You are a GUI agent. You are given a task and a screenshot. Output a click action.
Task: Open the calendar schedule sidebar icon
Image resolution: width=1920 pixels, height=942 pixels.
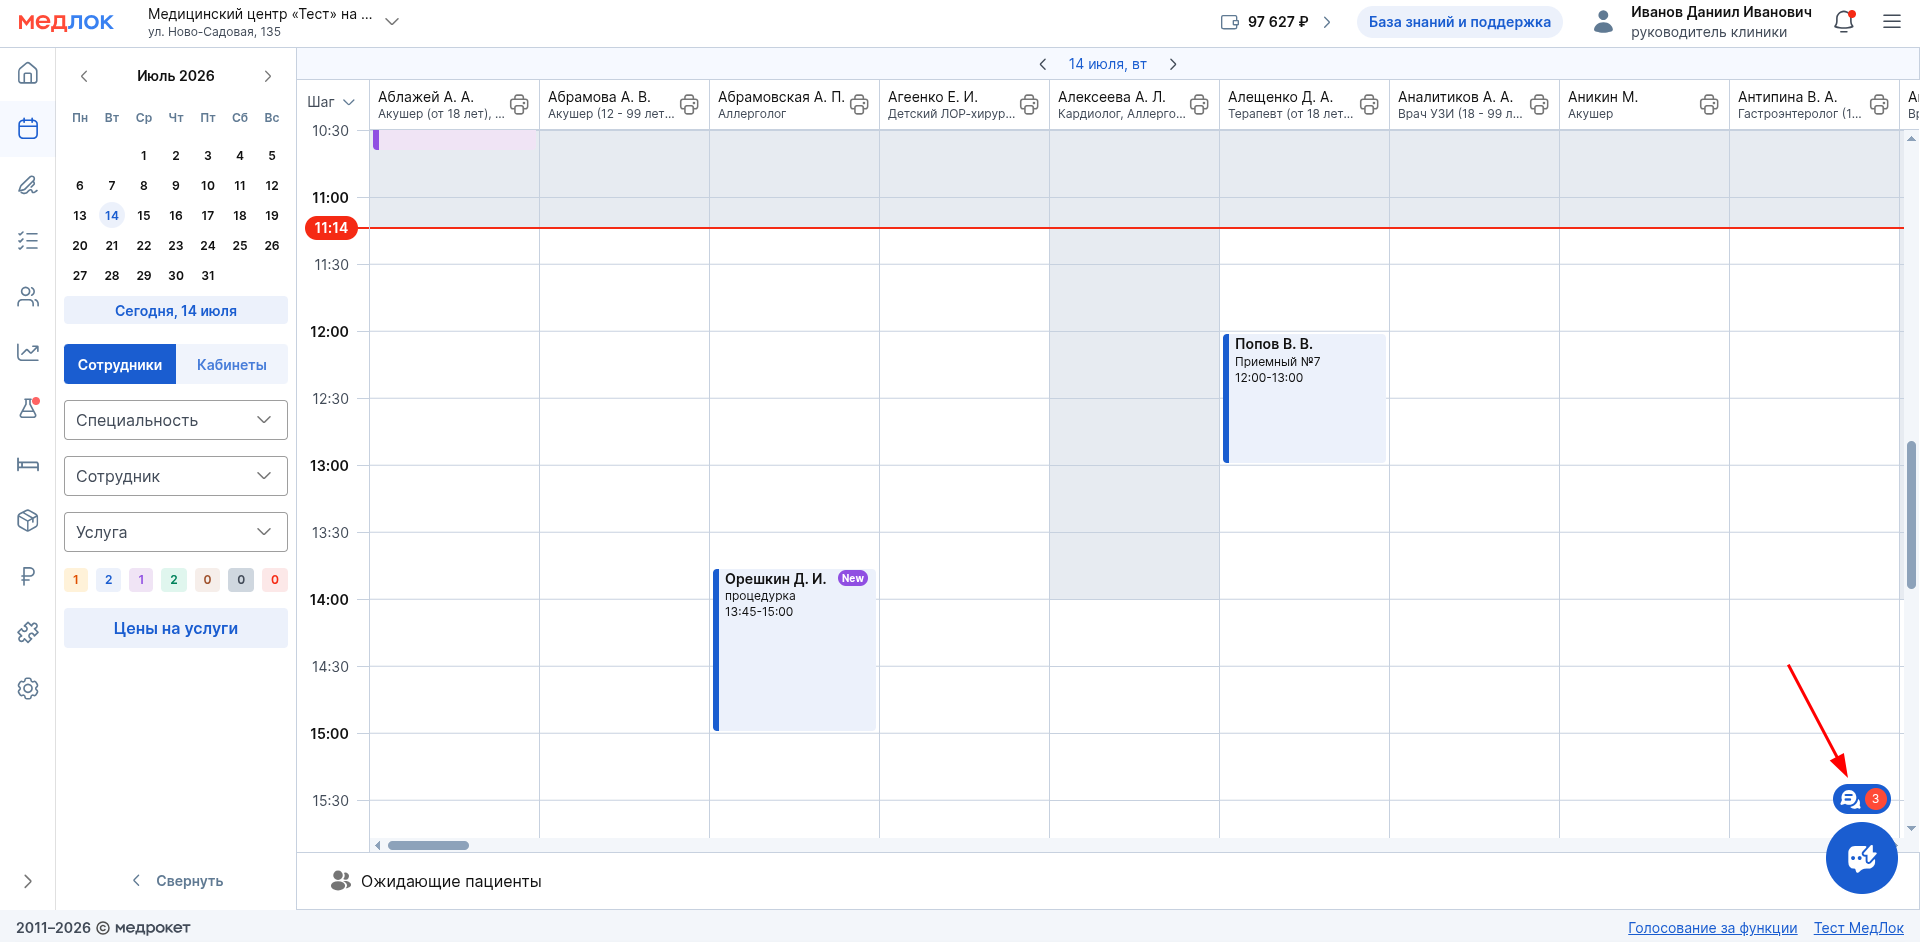[x=28, y=129]
